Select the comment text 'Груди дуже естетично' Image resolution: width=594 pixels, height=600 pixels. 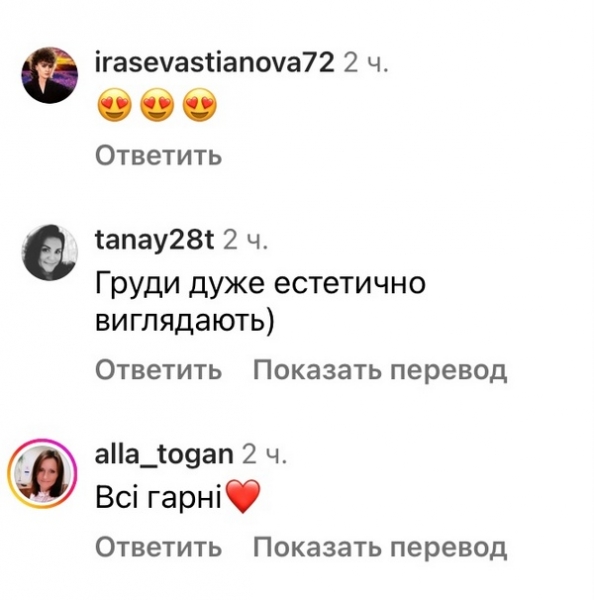[x=260, y=284]
